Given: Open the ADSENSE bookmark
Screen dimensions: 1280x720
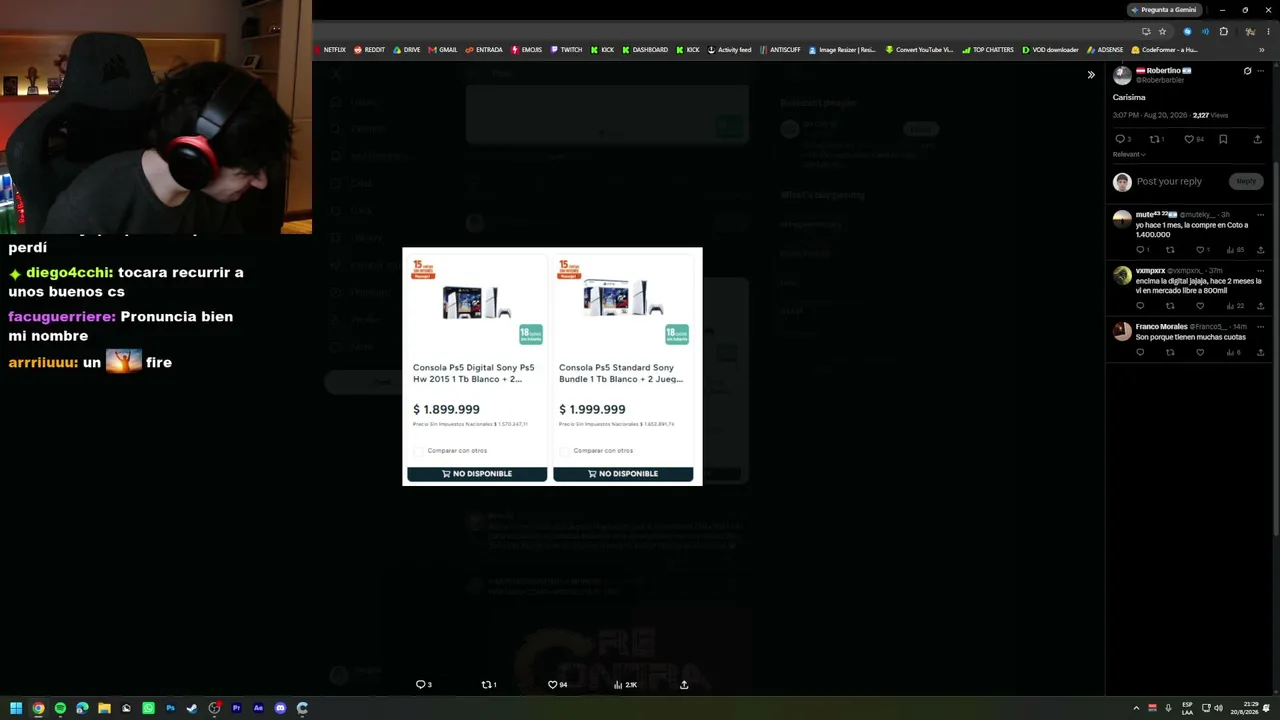Looking at the screenshot, I should point(1105,50).
